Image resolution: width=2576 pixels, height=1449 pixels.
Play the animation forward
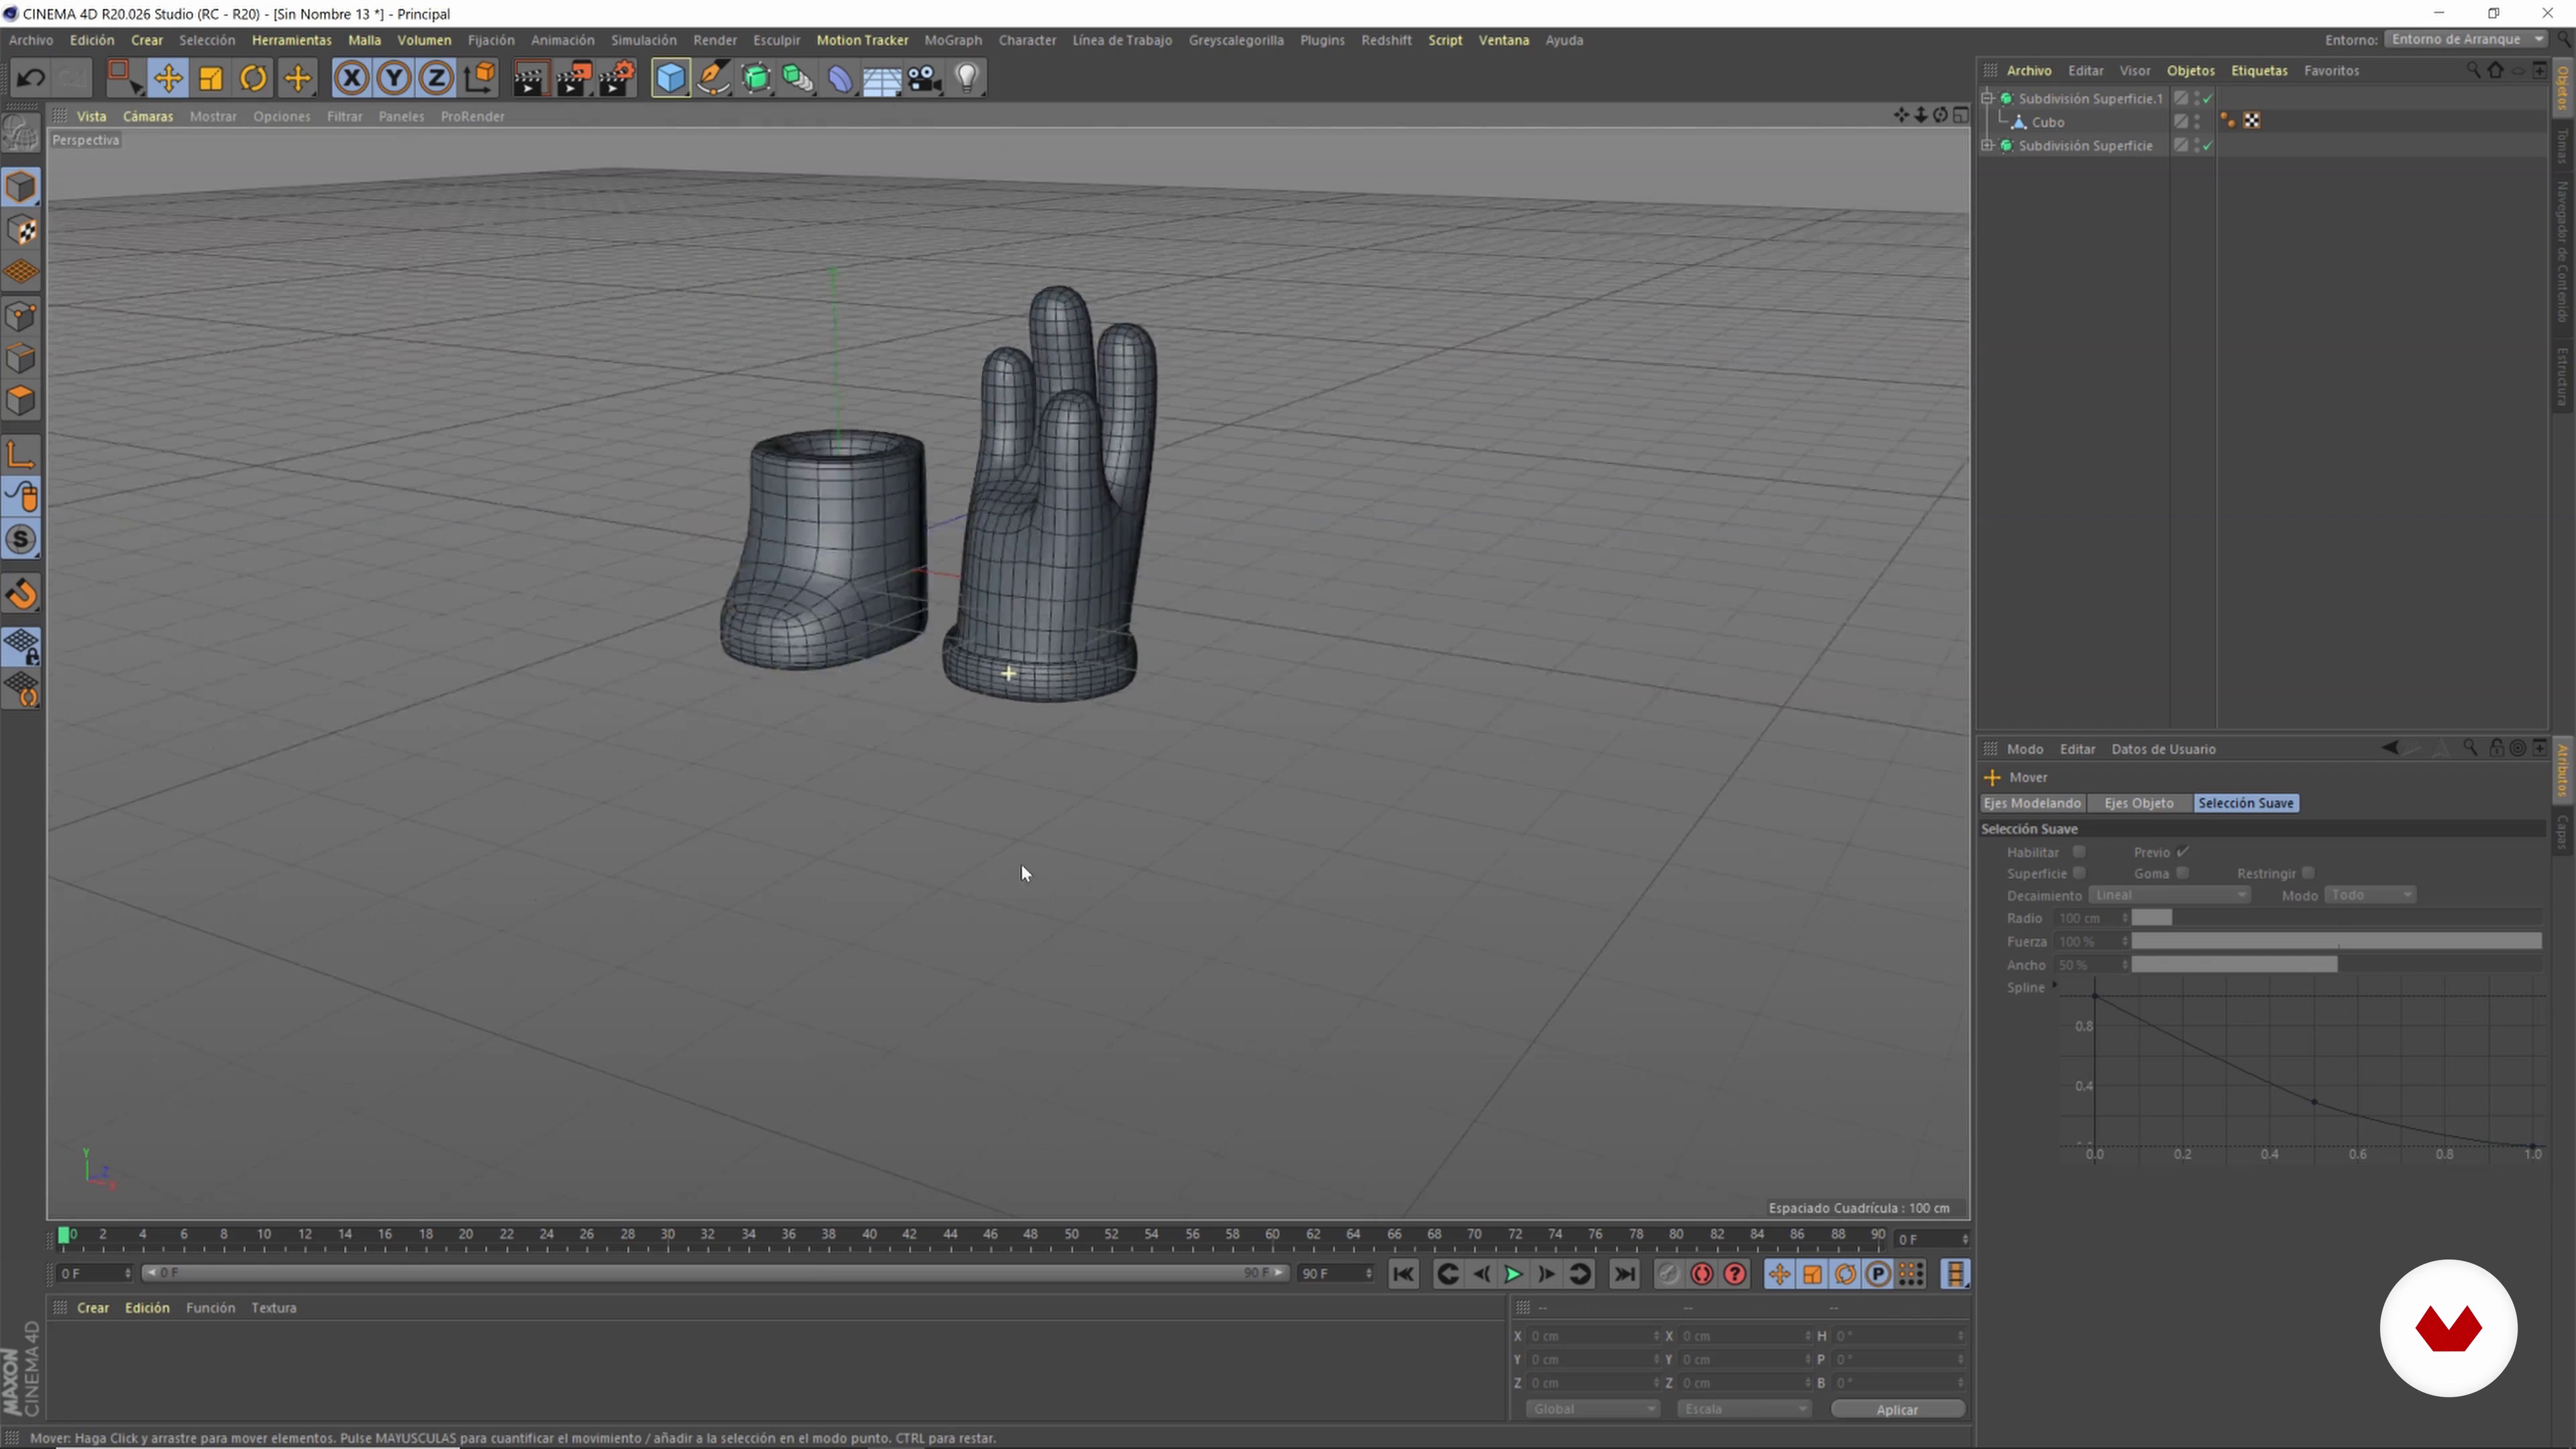pyautogui.click(x=1513, y=1274)
